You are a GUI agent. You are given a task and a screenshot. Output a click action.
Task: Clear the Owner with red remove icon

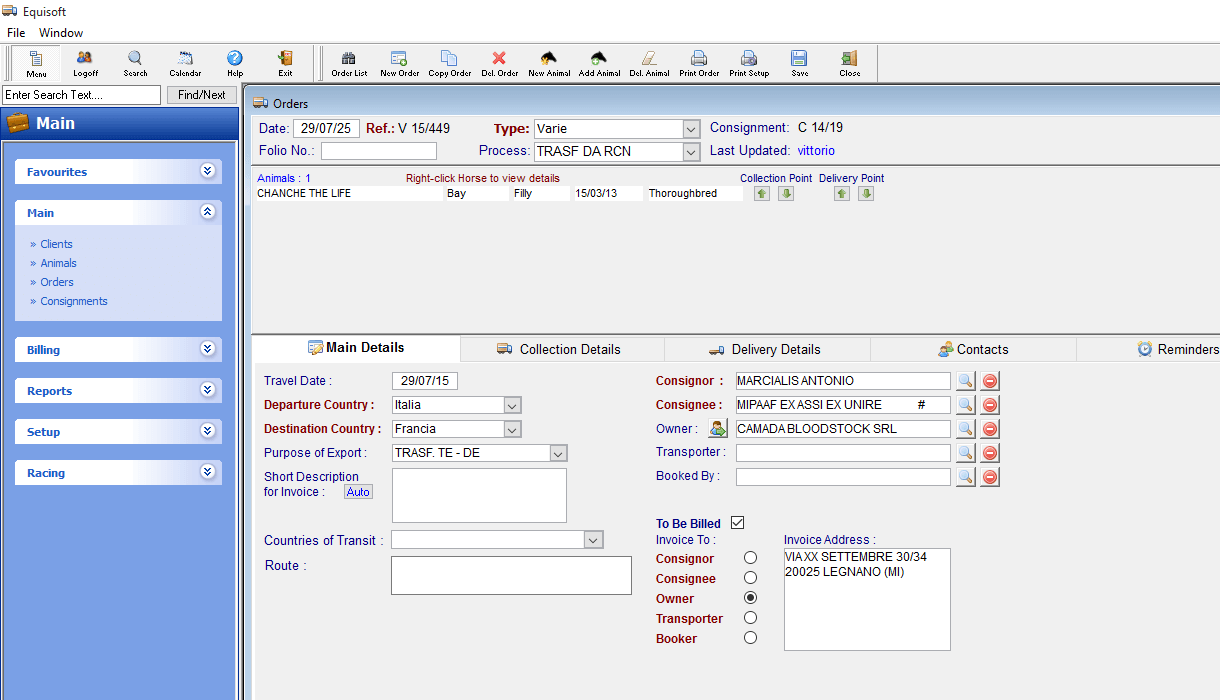coord(990,429)
